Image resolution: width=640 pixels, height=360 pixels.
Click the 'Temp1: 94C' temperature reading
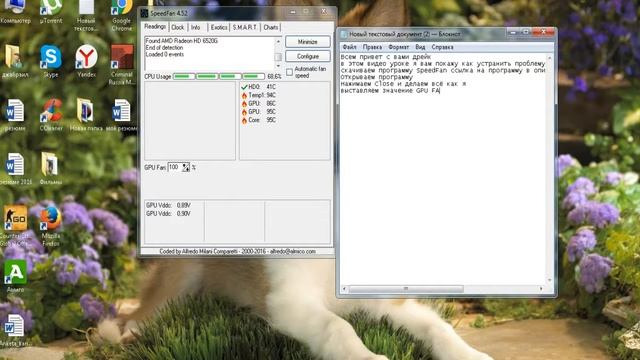[x=262, y=95]
